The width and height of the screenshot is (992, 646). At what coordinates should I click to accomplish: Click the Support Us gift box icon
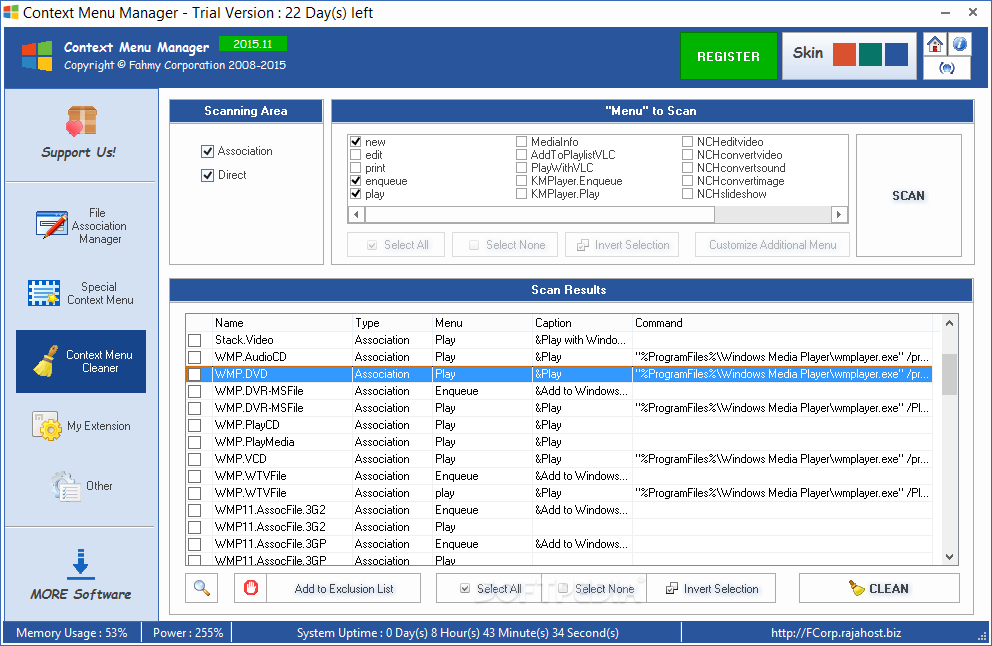tap(82, 121)
